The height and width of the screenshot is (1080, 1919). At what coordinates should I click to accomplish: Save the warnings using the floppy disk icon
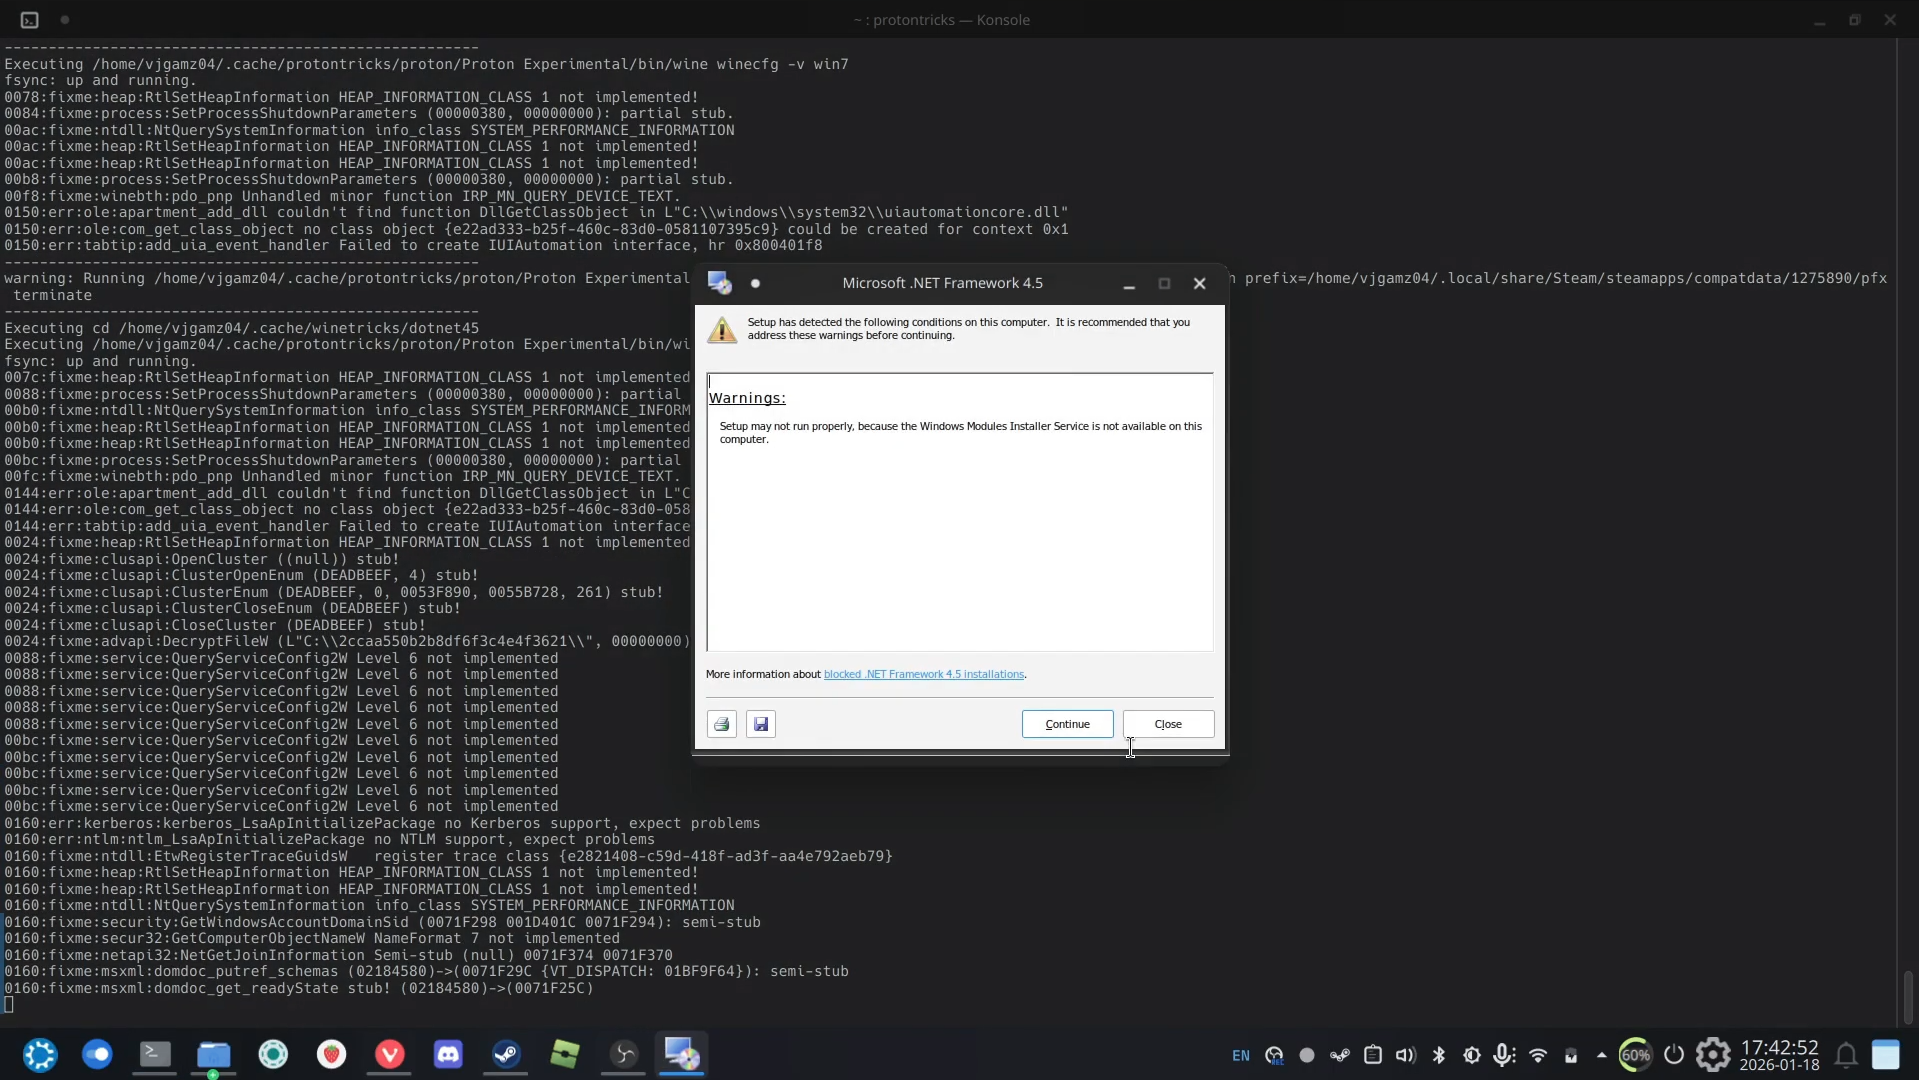761,724
